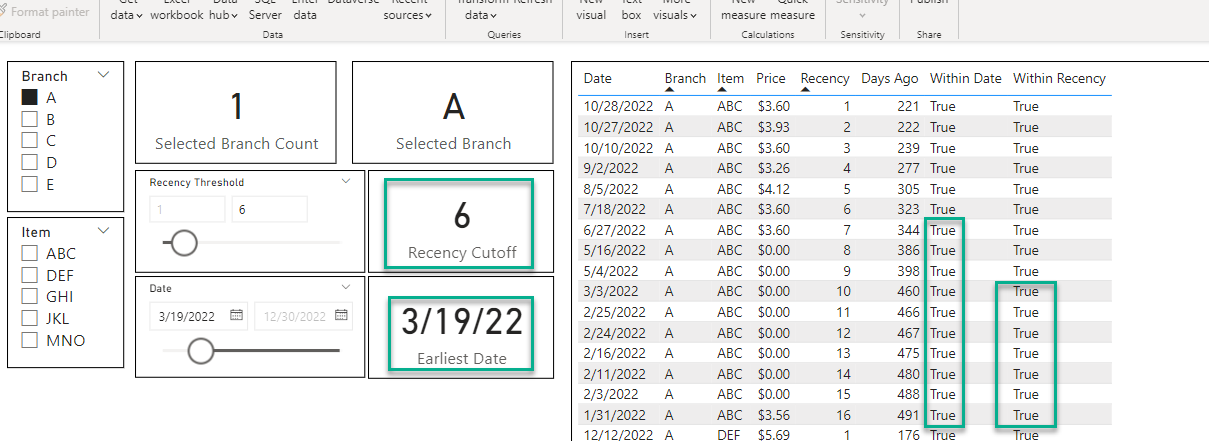
Task: Open the start date calendar picker icon
Action: point(237,315)
